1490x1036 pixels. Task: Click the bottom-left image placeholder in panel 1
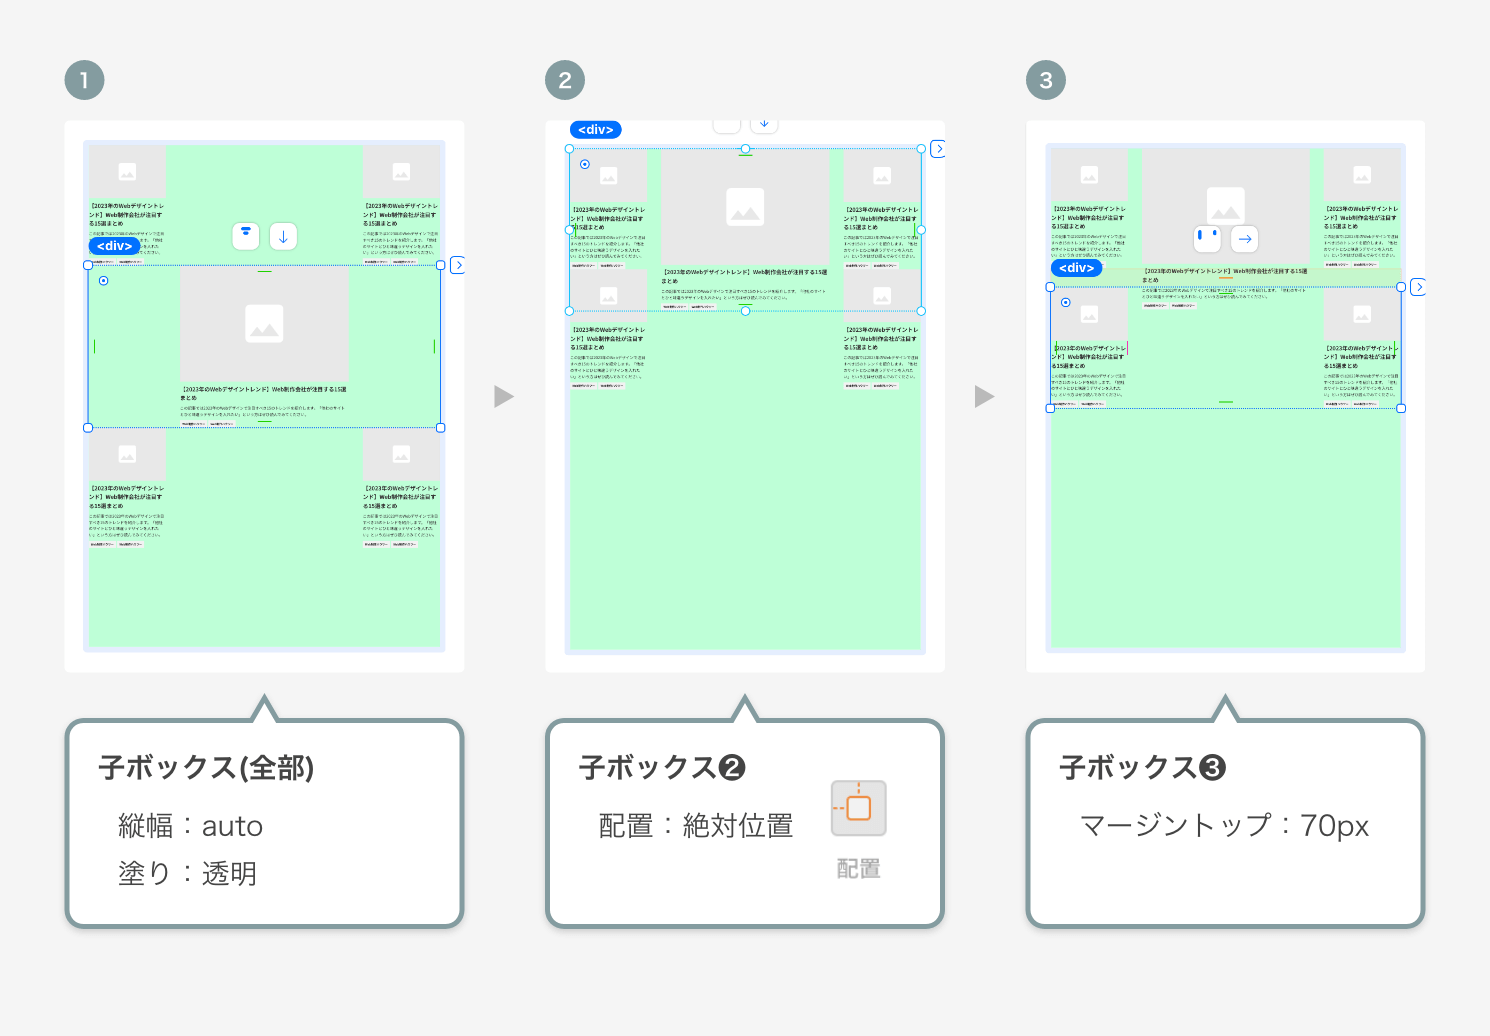coord(127,454)
